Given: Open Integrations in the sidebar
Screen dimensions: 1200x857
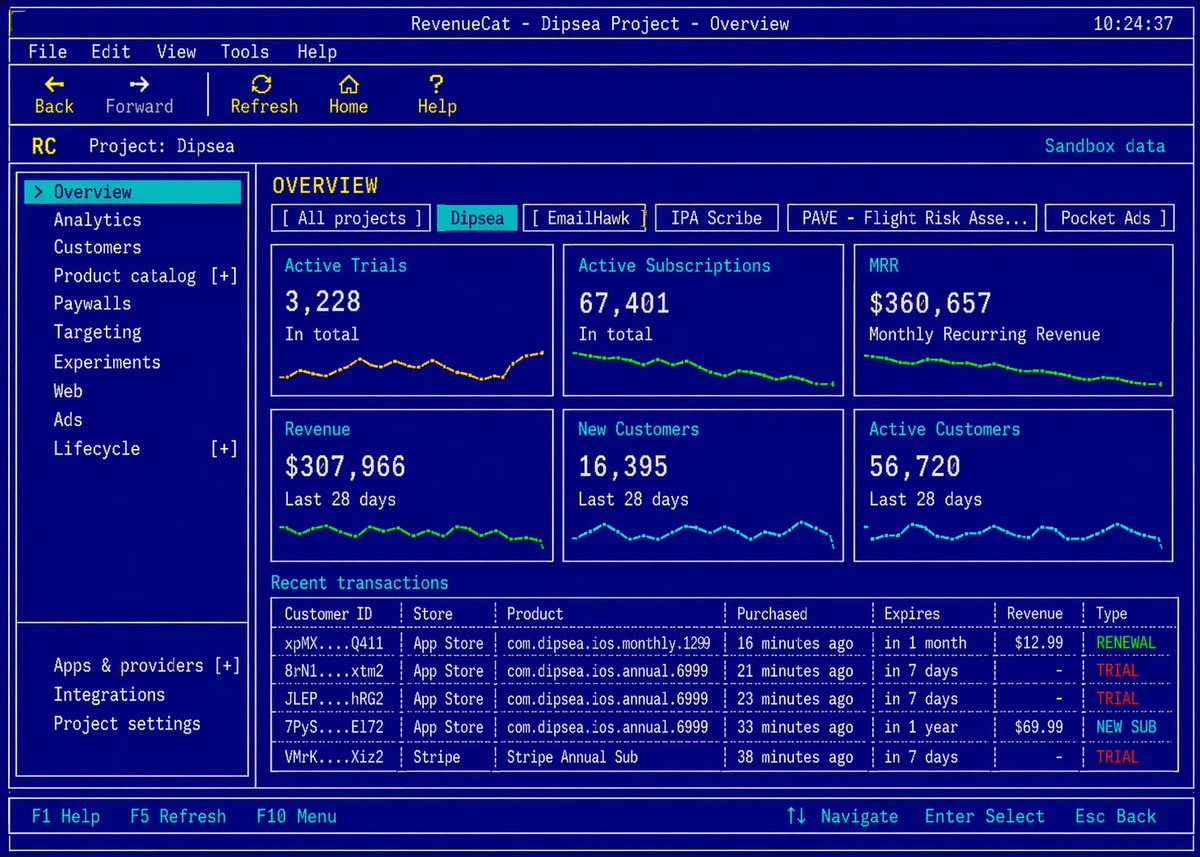Looking at the screenshot, I should [109, 695].
